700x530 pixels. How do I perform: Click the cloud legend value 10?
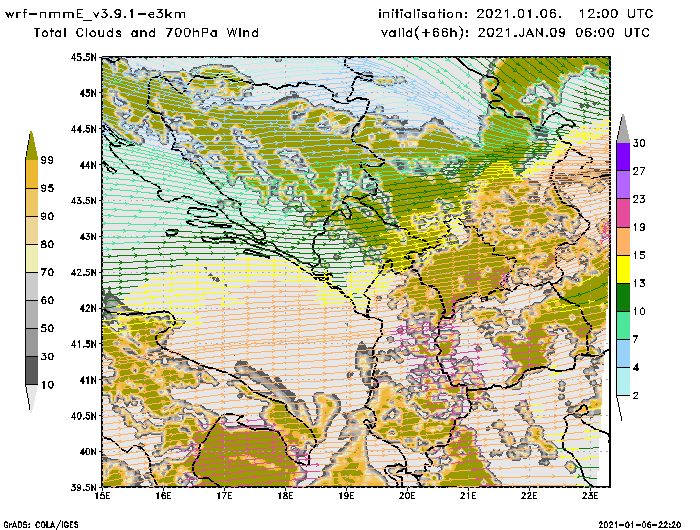point(47,384)
